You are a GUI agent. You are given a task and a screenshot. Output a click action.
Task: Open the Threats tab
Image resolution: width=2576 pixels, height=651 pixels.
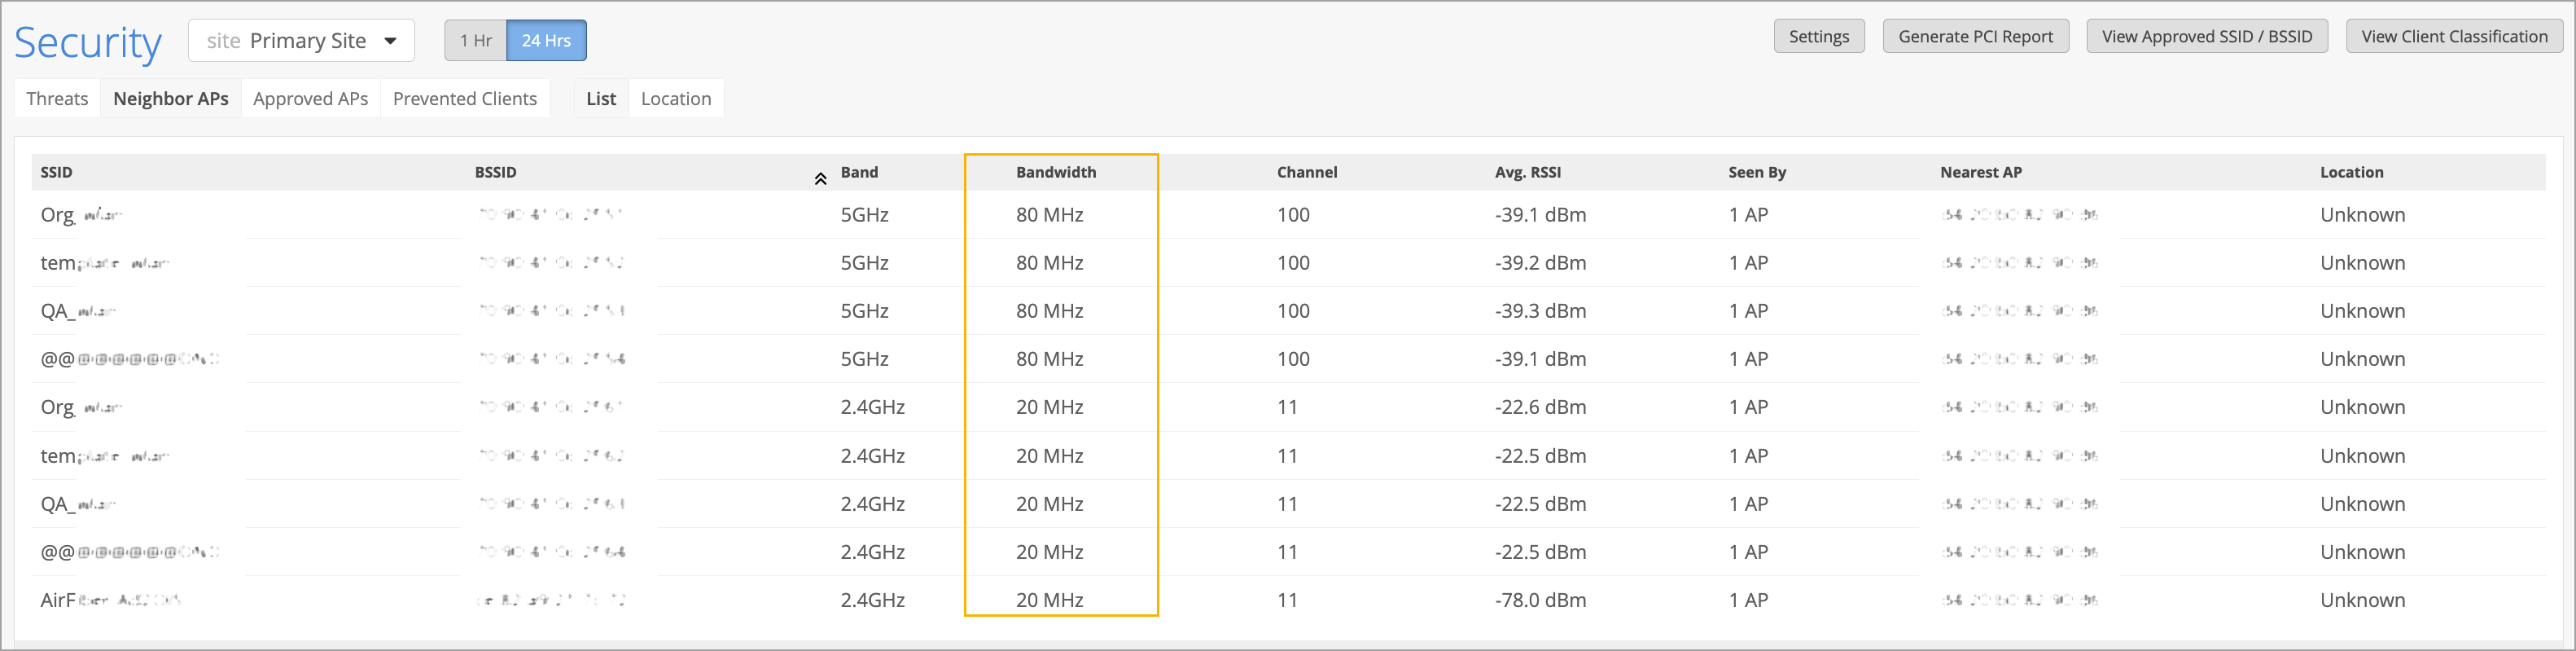click(57, 99)
